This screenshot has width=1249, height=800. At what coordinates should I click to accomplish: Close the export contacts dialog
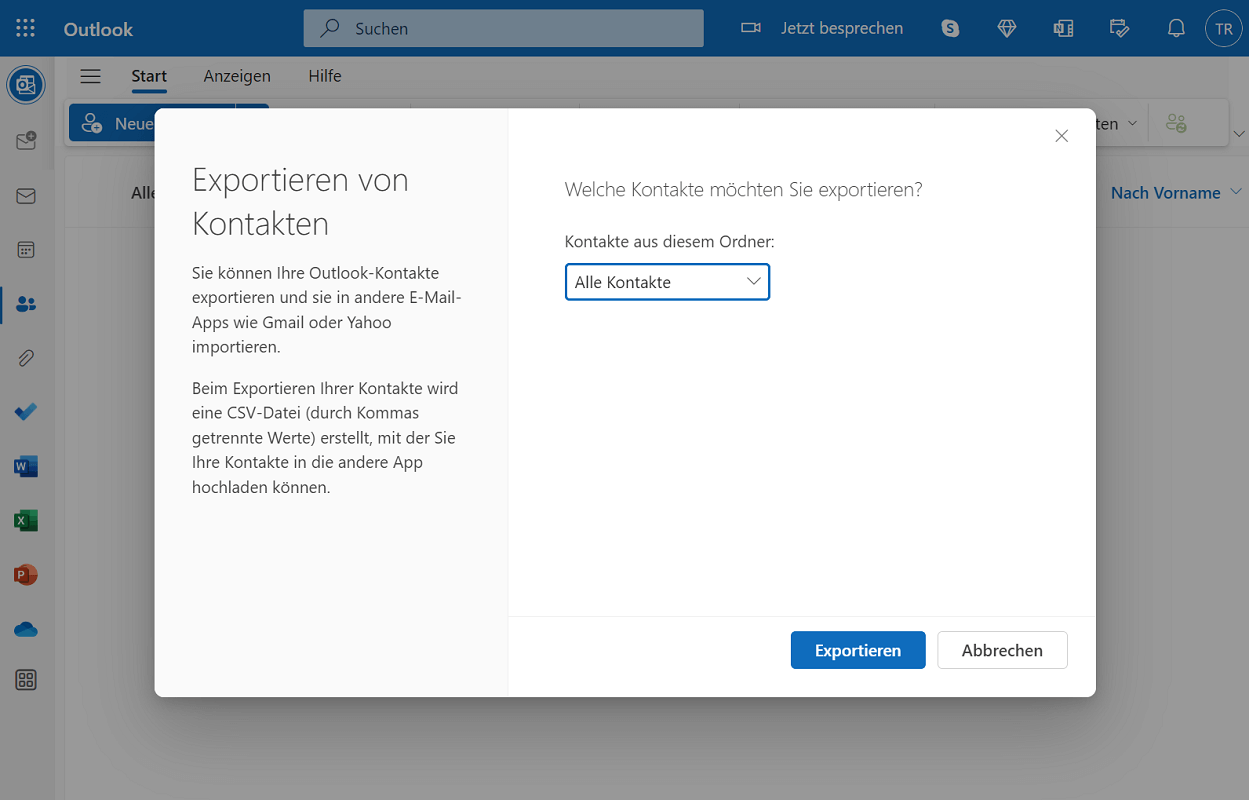[x=1062, y=136]
